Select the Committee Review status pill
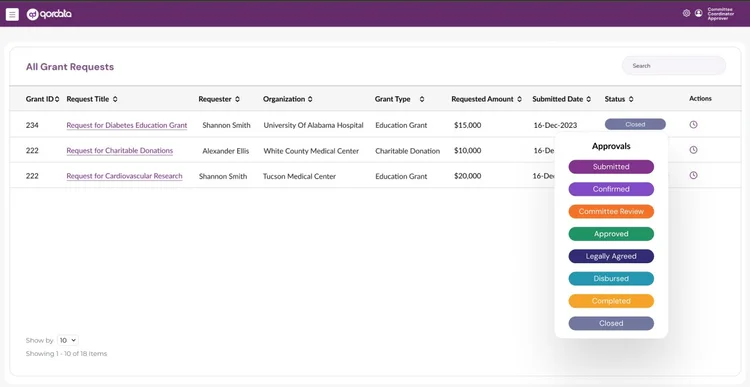This screenshot has width=750, height=387. (x=611, y=211)
